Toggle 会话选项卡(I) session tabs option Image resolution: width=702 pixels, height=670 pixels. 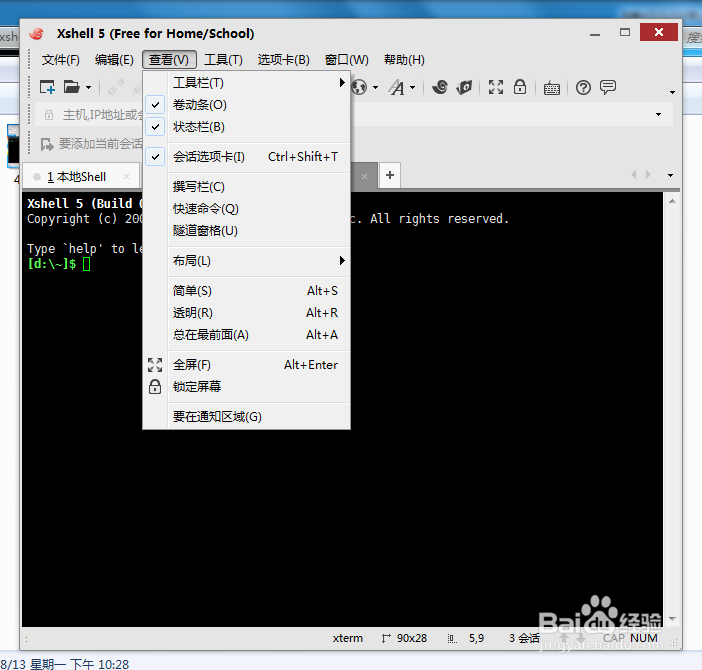[247, 157]
